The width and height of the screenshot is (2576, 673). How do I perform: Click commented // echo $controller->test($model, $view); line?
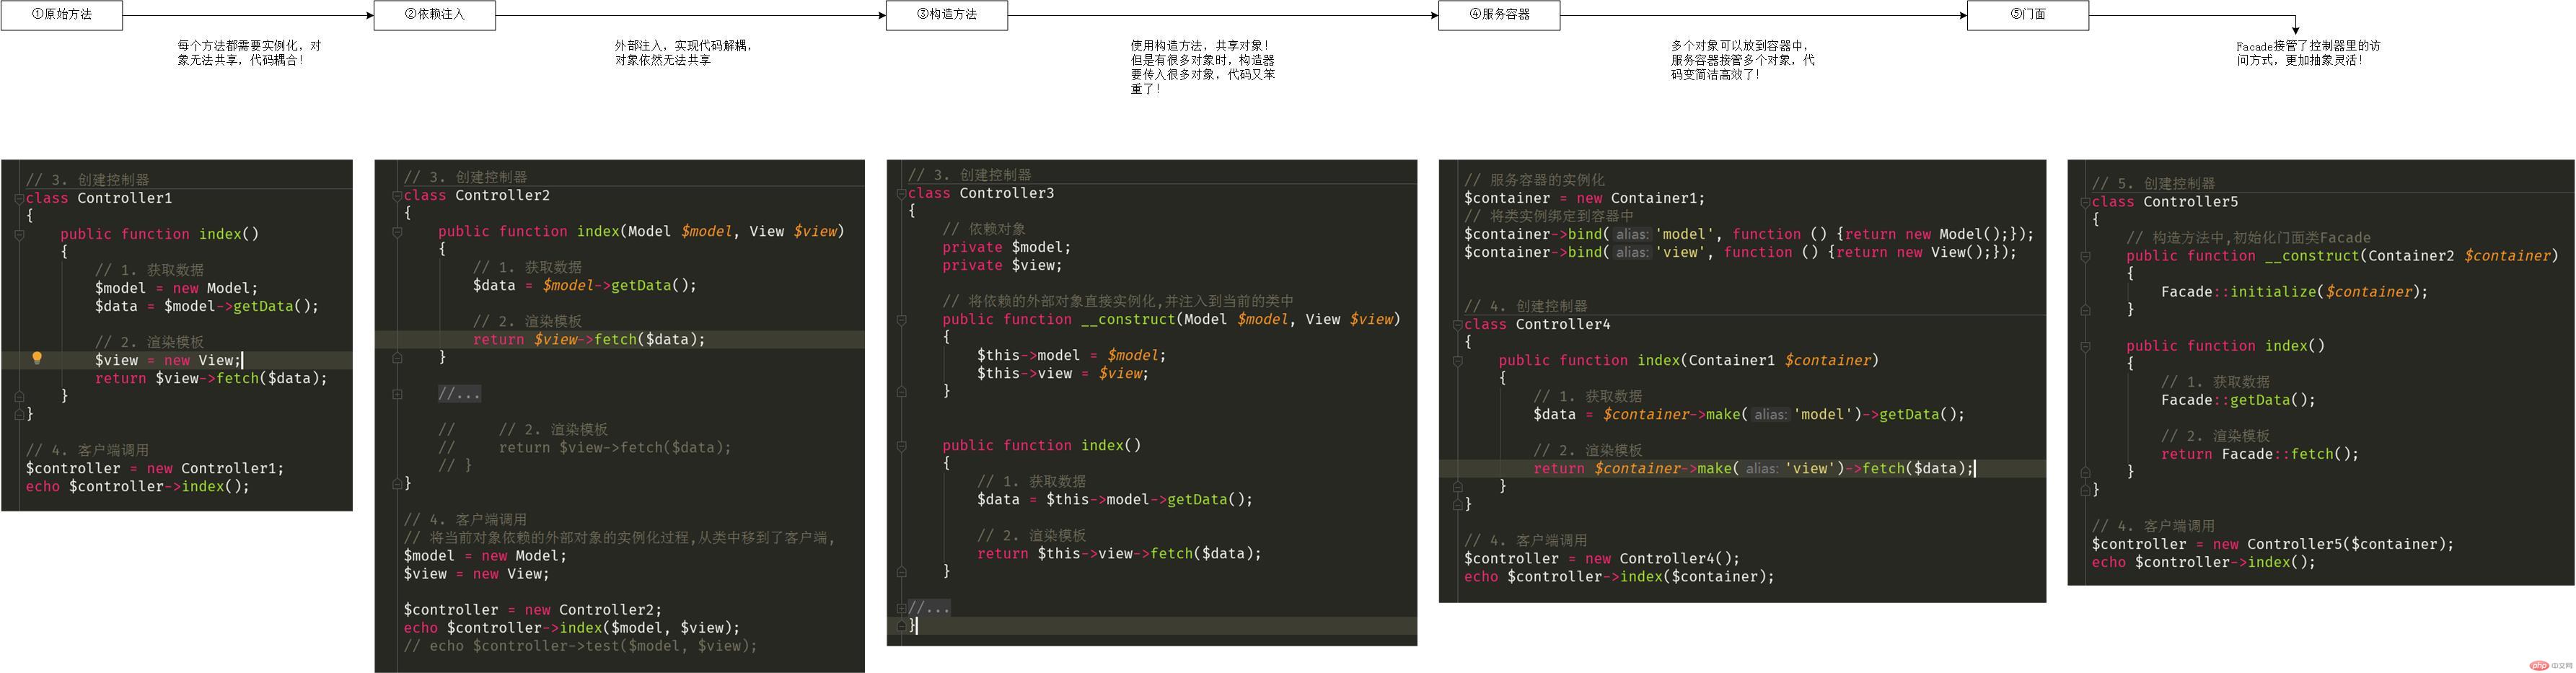[x=581, y=646]
